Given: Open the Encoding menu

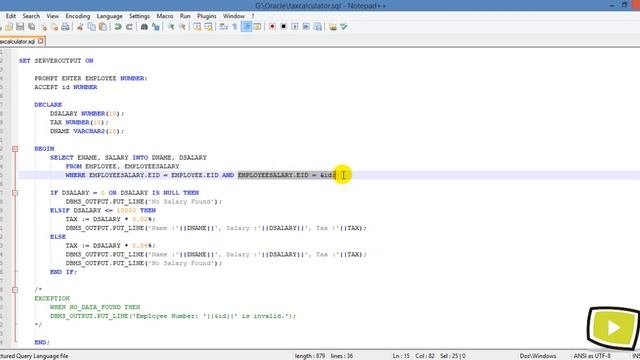Looking at the screenshot, I should click(x=78, y=16).
